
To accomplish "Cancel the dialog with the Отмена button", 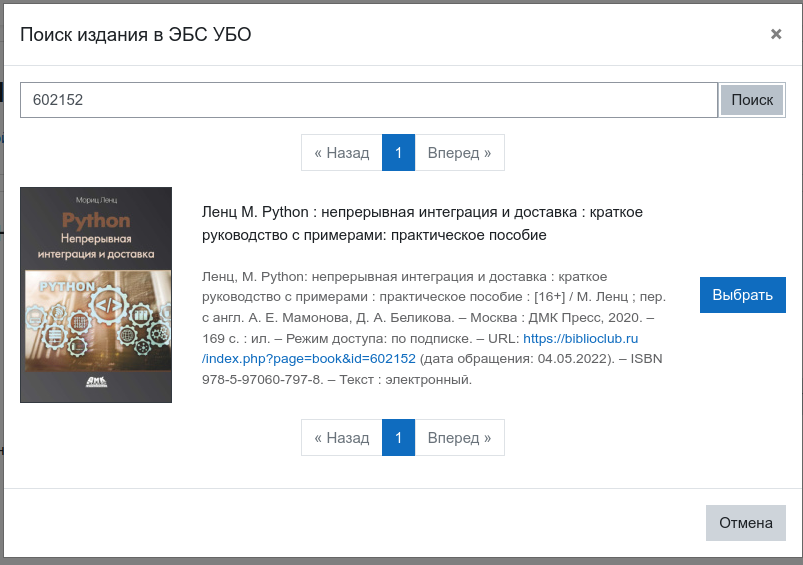I will coord(746,523).
